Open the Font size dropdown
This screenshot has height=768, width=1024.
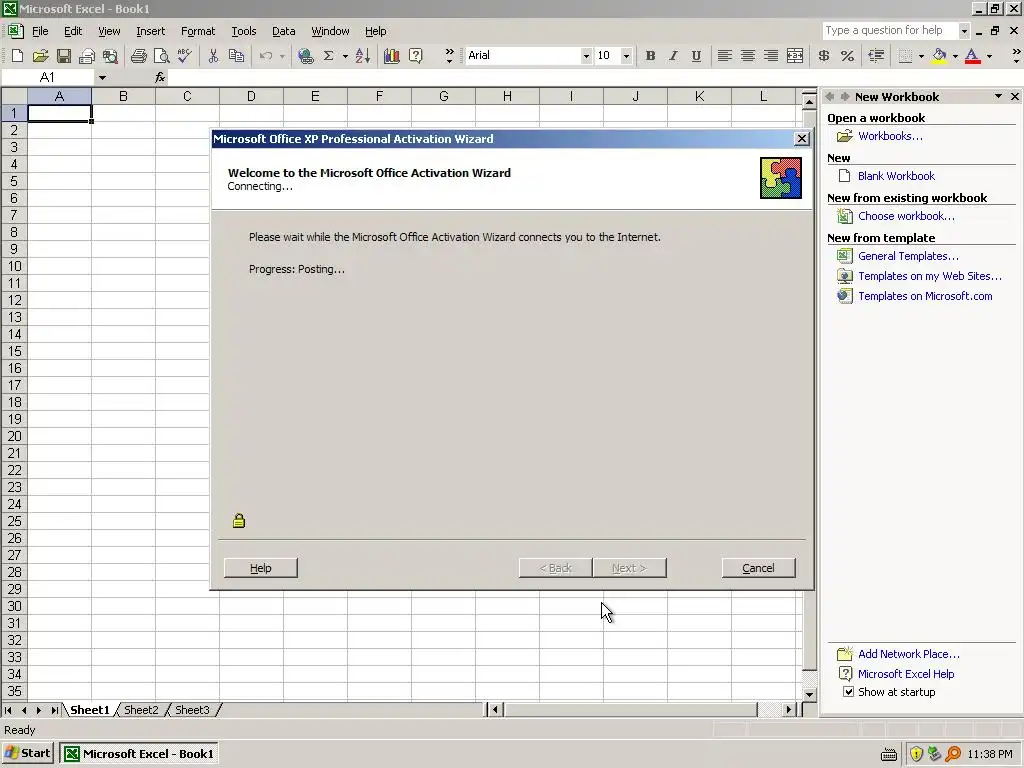click(626, 56)
